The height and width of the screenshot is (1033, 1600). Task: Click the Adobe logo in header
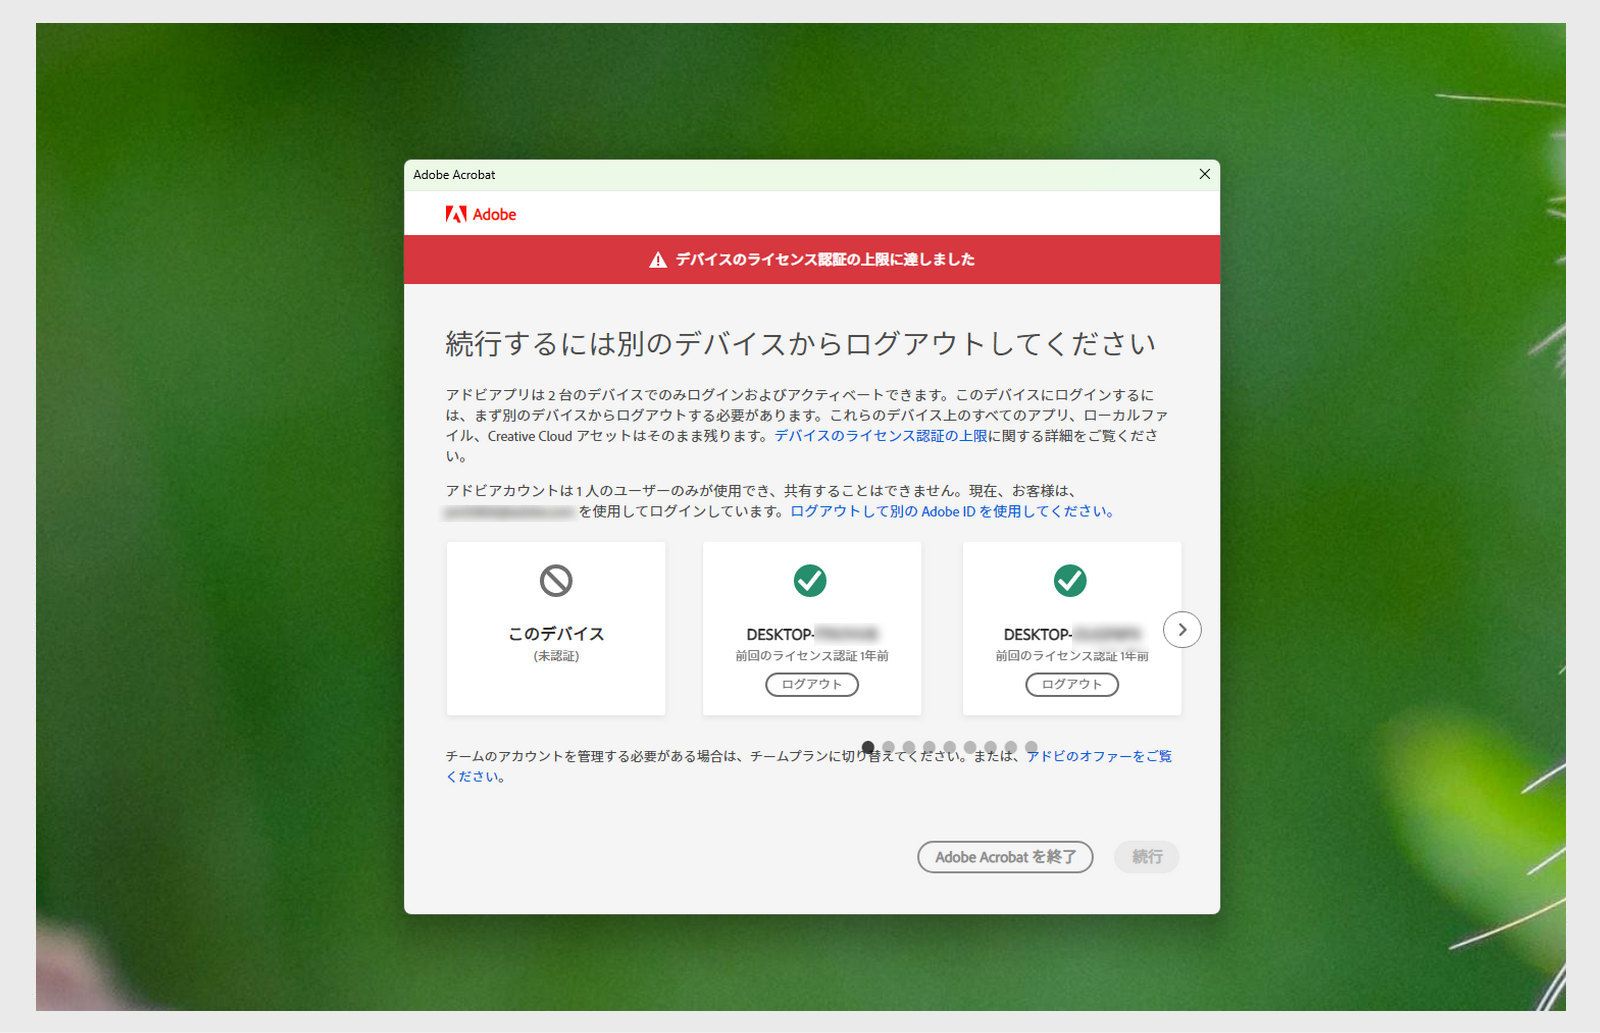[481, 214]
